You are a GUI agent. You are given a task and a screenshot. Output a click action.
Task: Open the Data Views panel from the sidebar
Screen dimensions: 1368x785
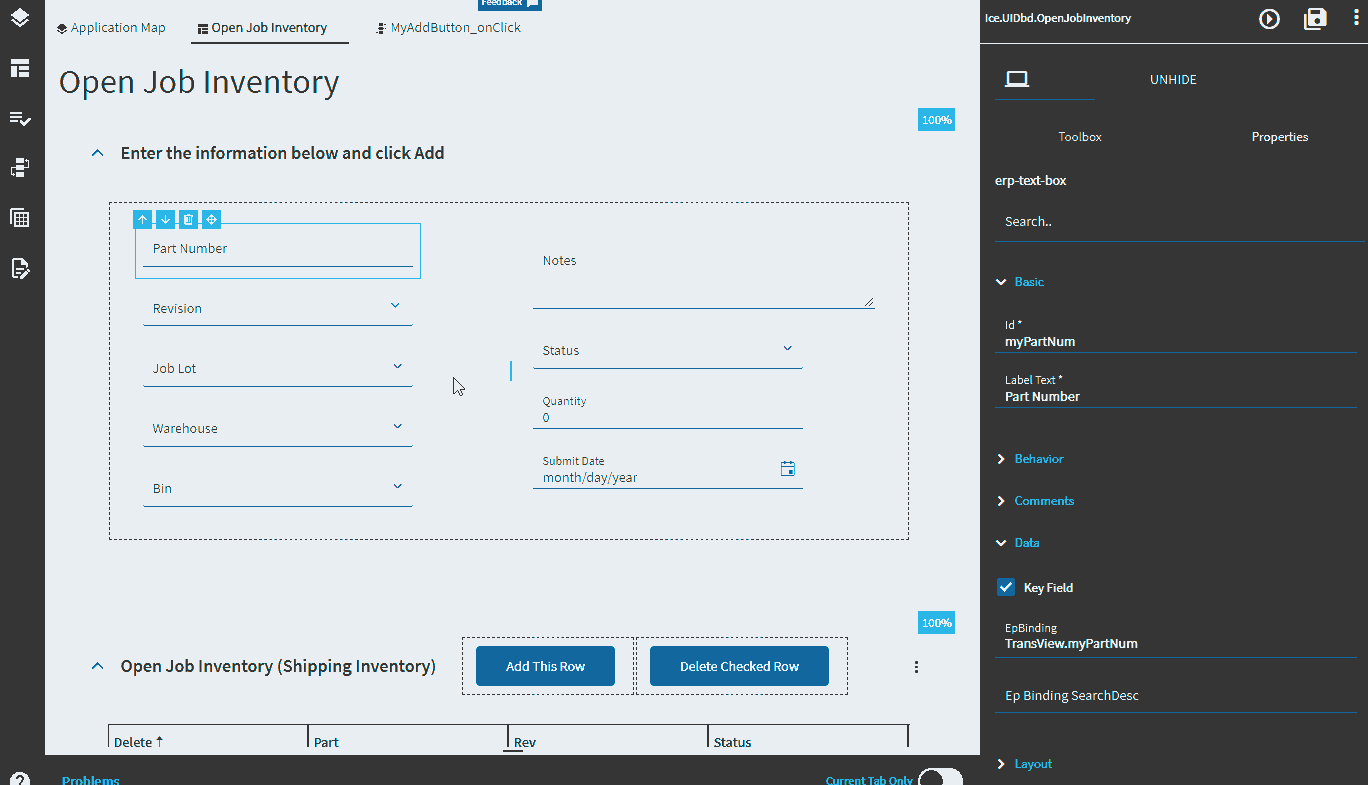tap(20, 217)
